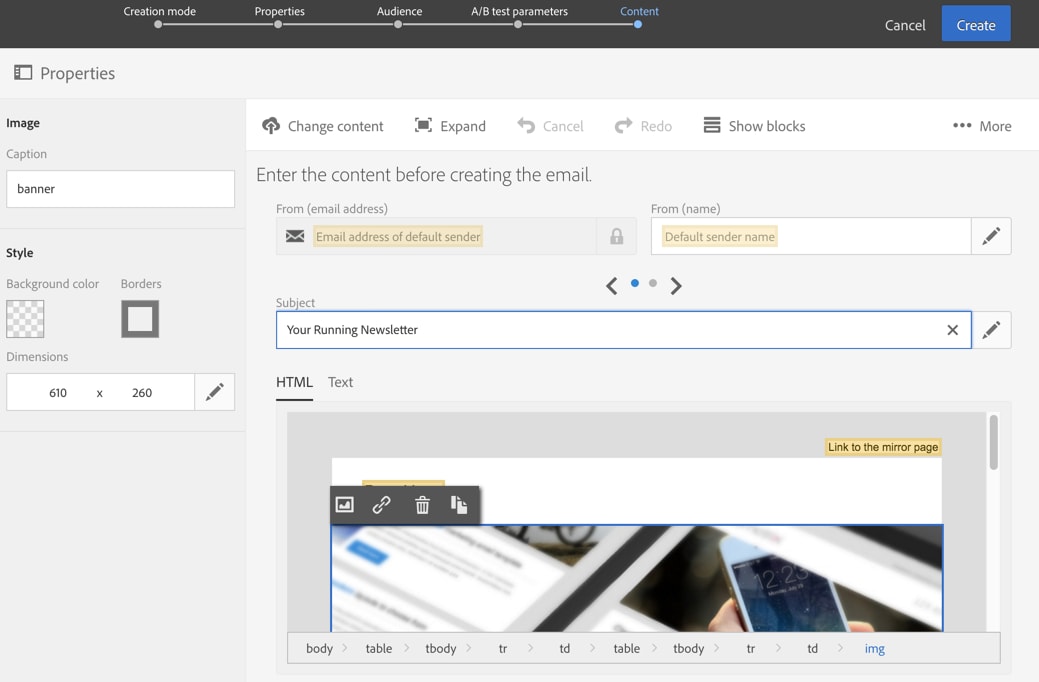Clear the subject field with X
The width and height of the screenshot is (1039, 682).
point(953,330)
